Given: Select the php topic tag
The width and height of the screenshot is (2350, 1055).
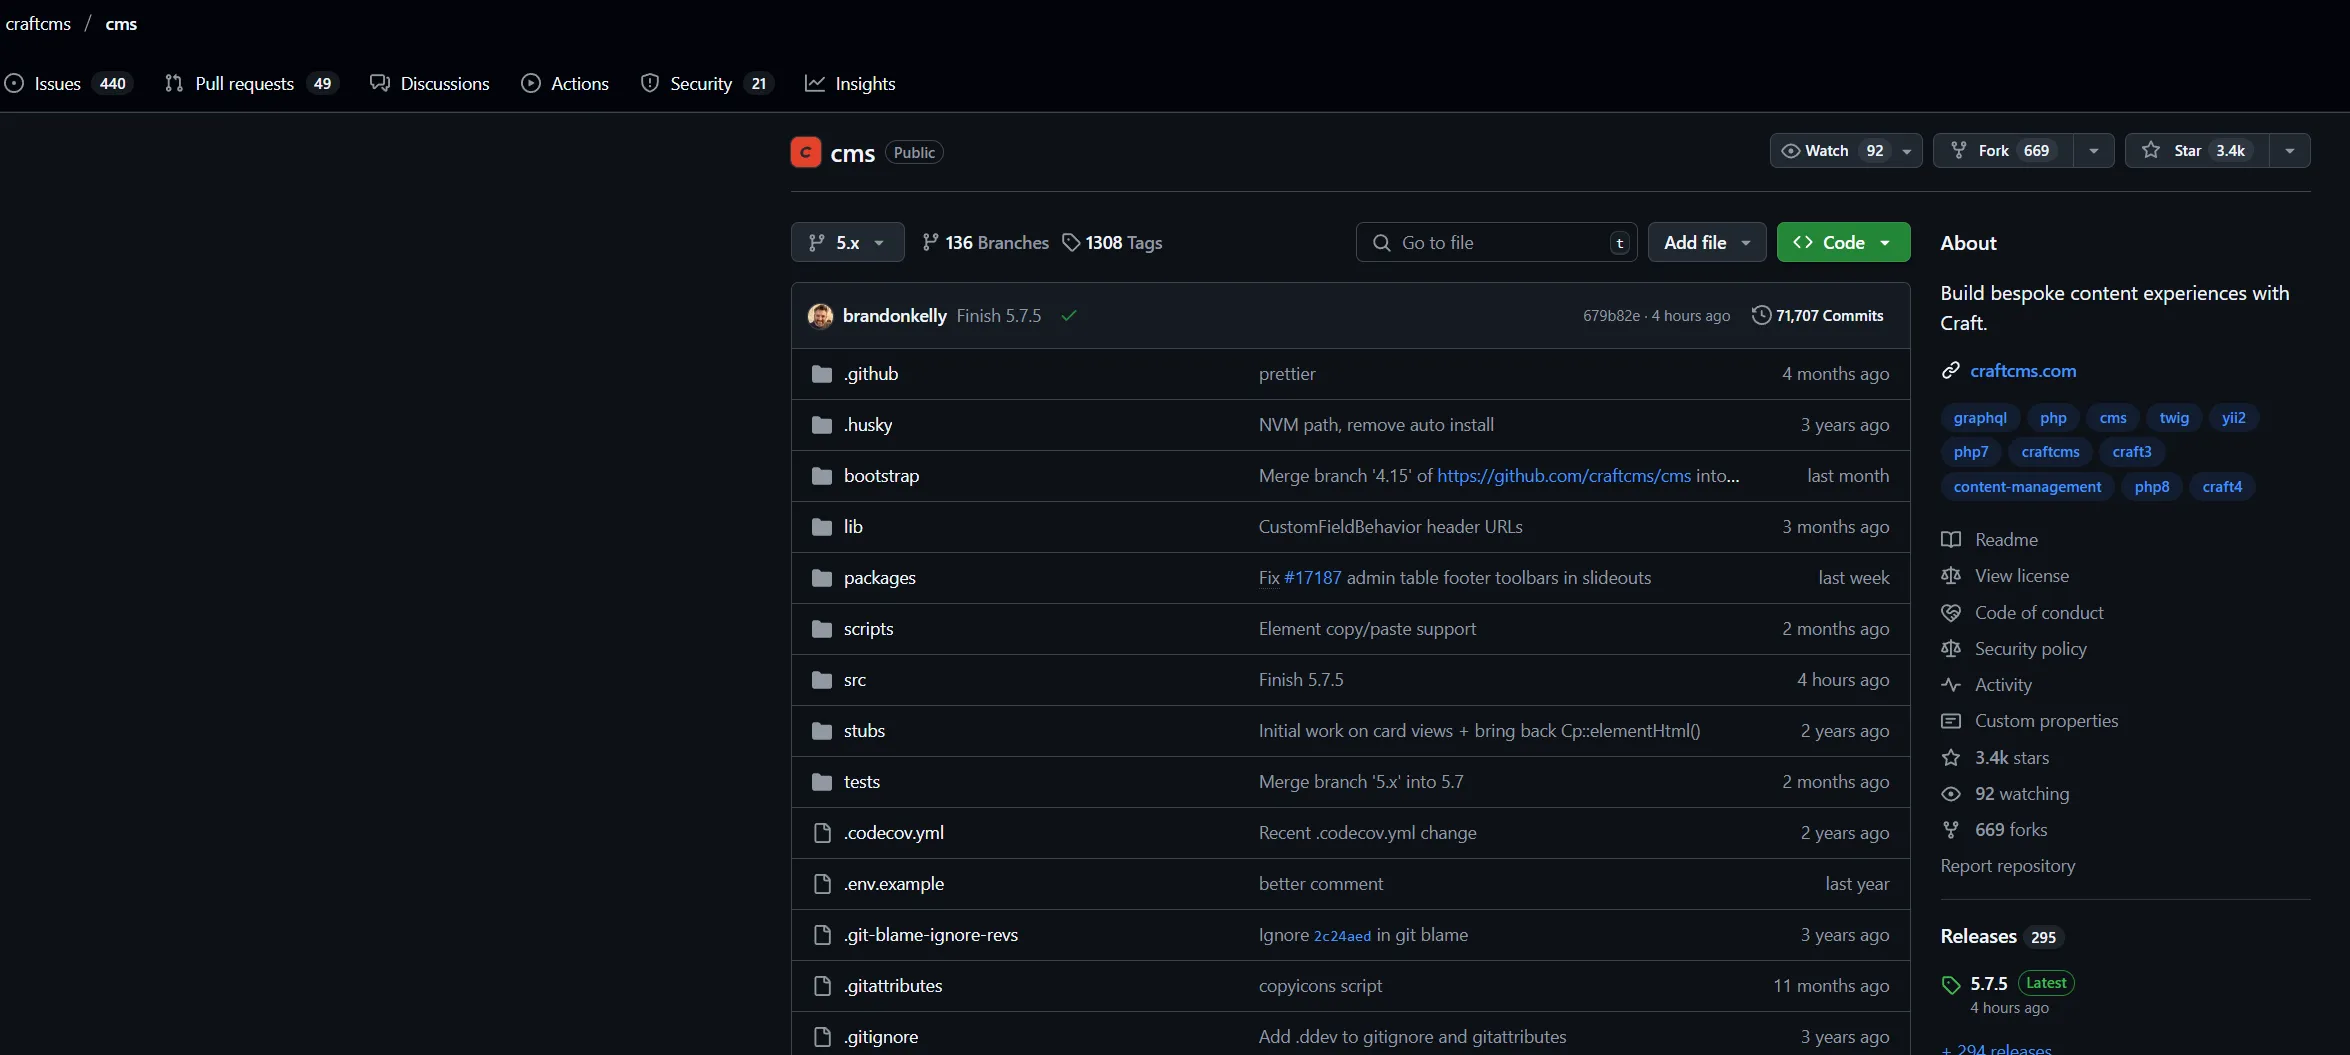Looking at the screenshot, I should coord(2053,418).
